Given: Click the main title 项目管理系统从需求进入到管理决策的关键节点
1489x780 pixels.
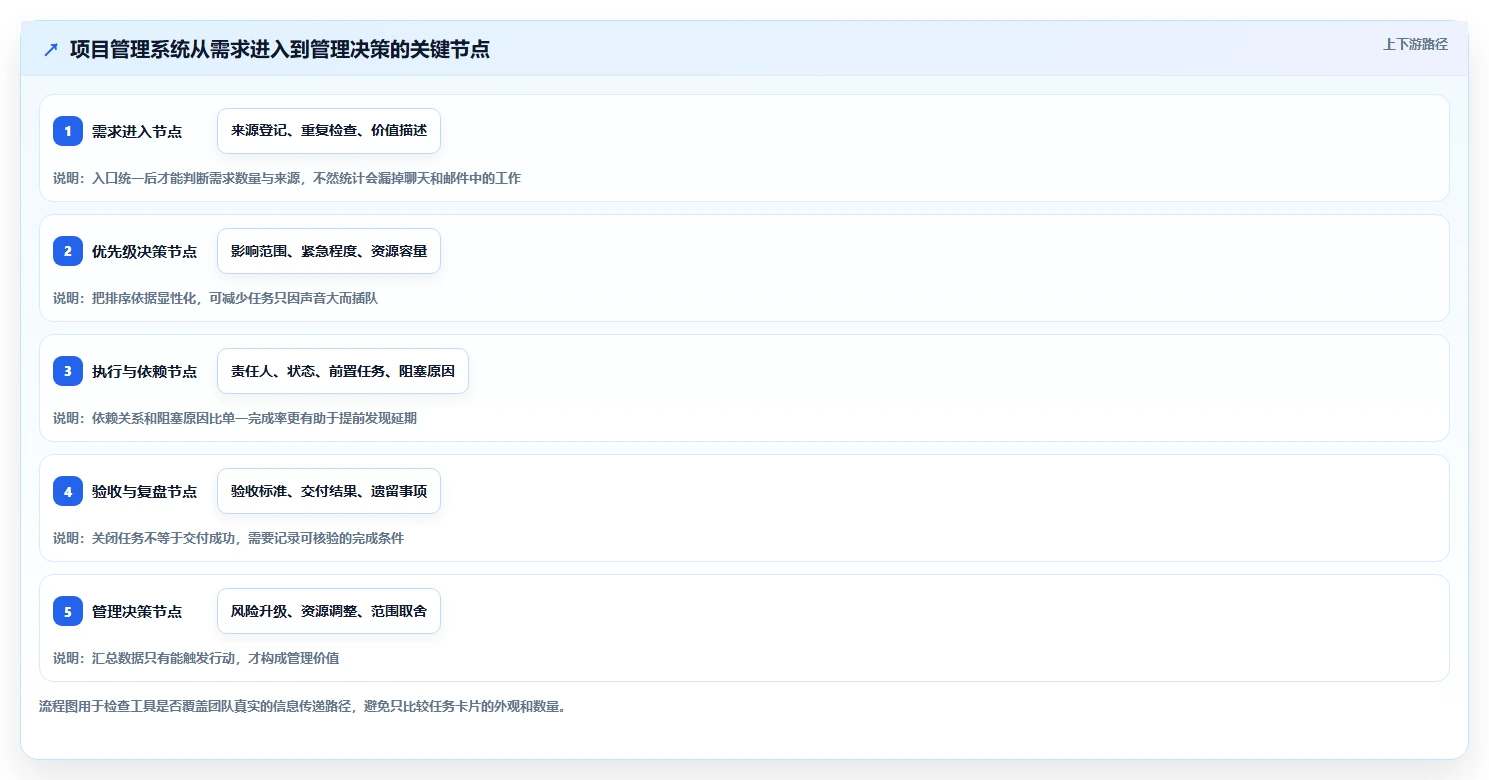Looking at the screenshot, I should point(280,49).
